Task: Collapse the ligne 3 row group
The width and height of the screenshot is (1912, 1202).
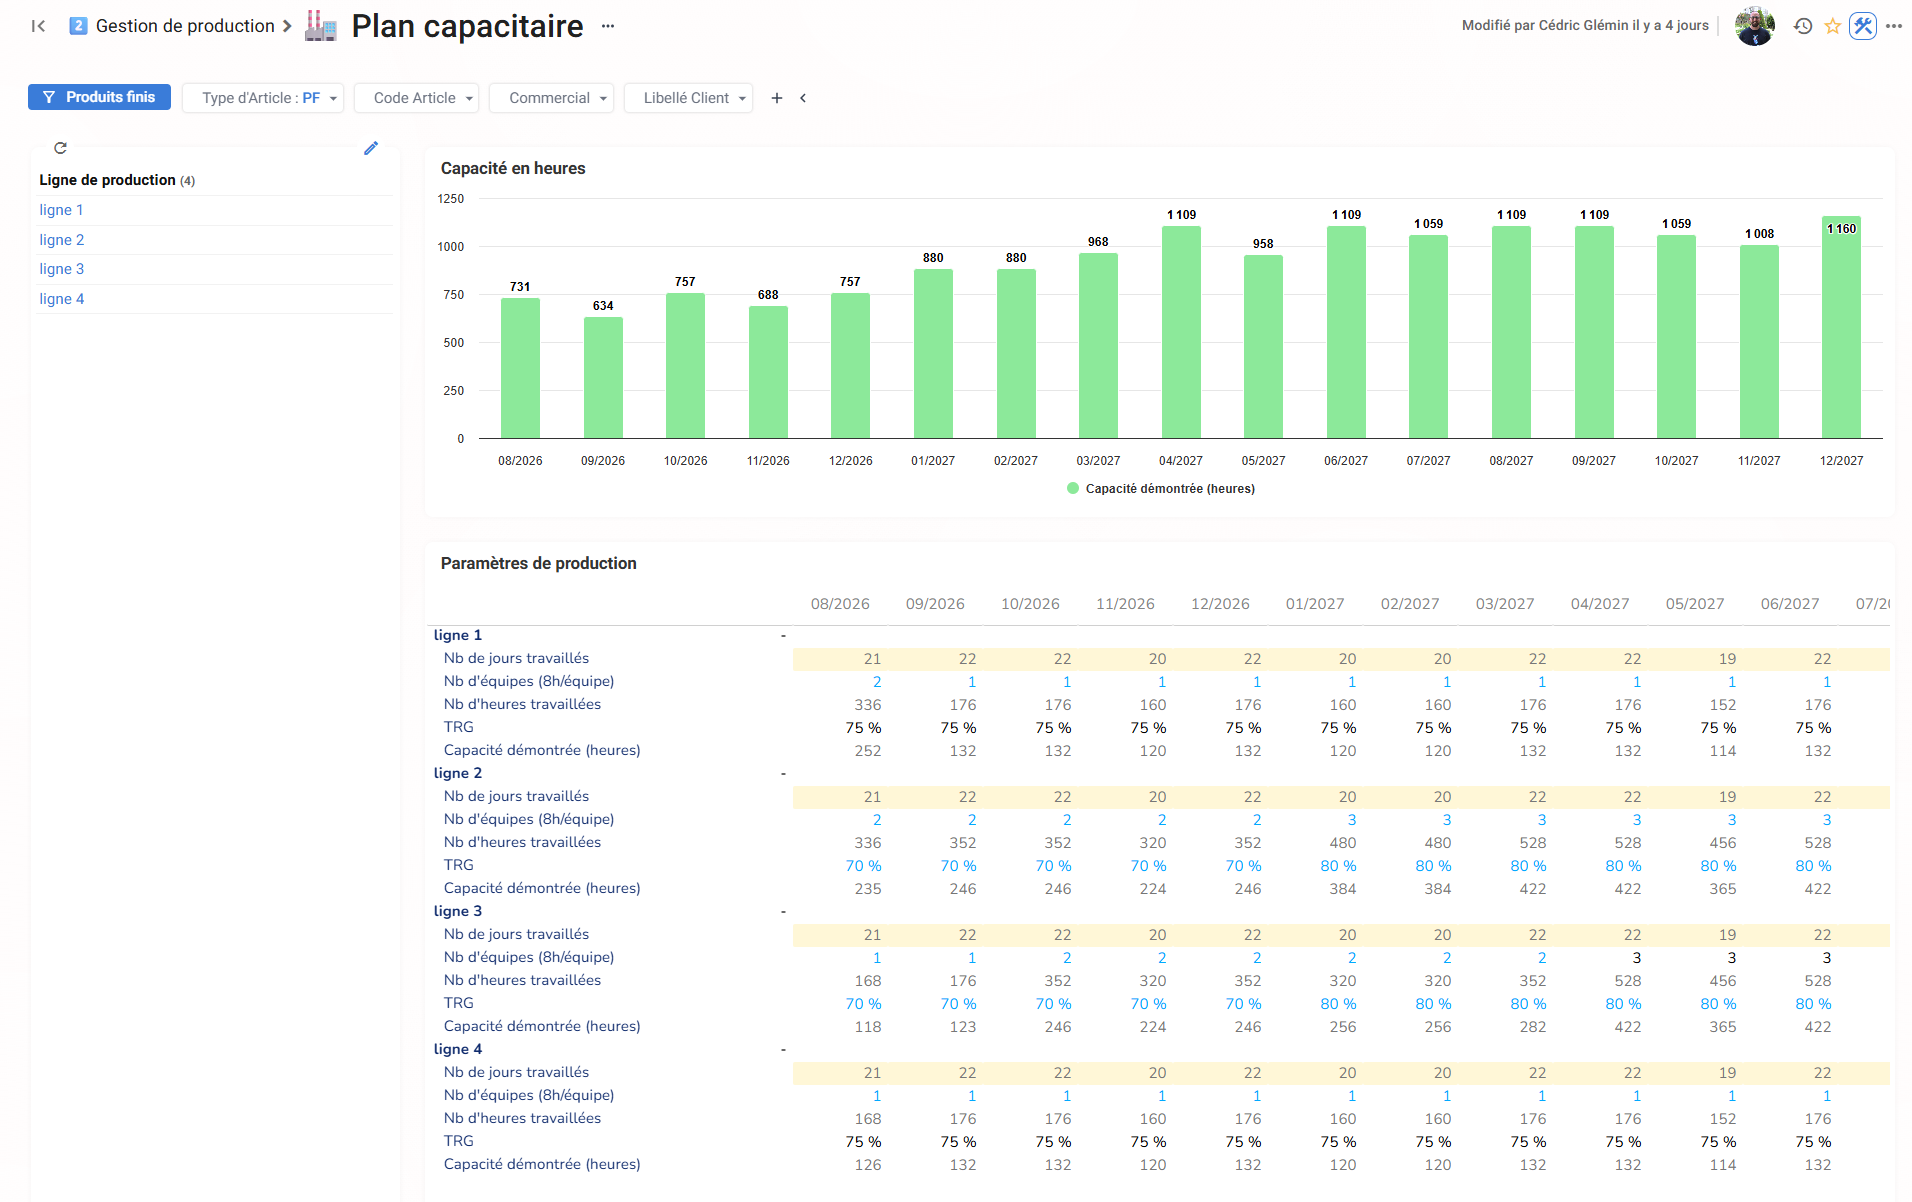Action: pyautogui.click(x=783, y=912)
